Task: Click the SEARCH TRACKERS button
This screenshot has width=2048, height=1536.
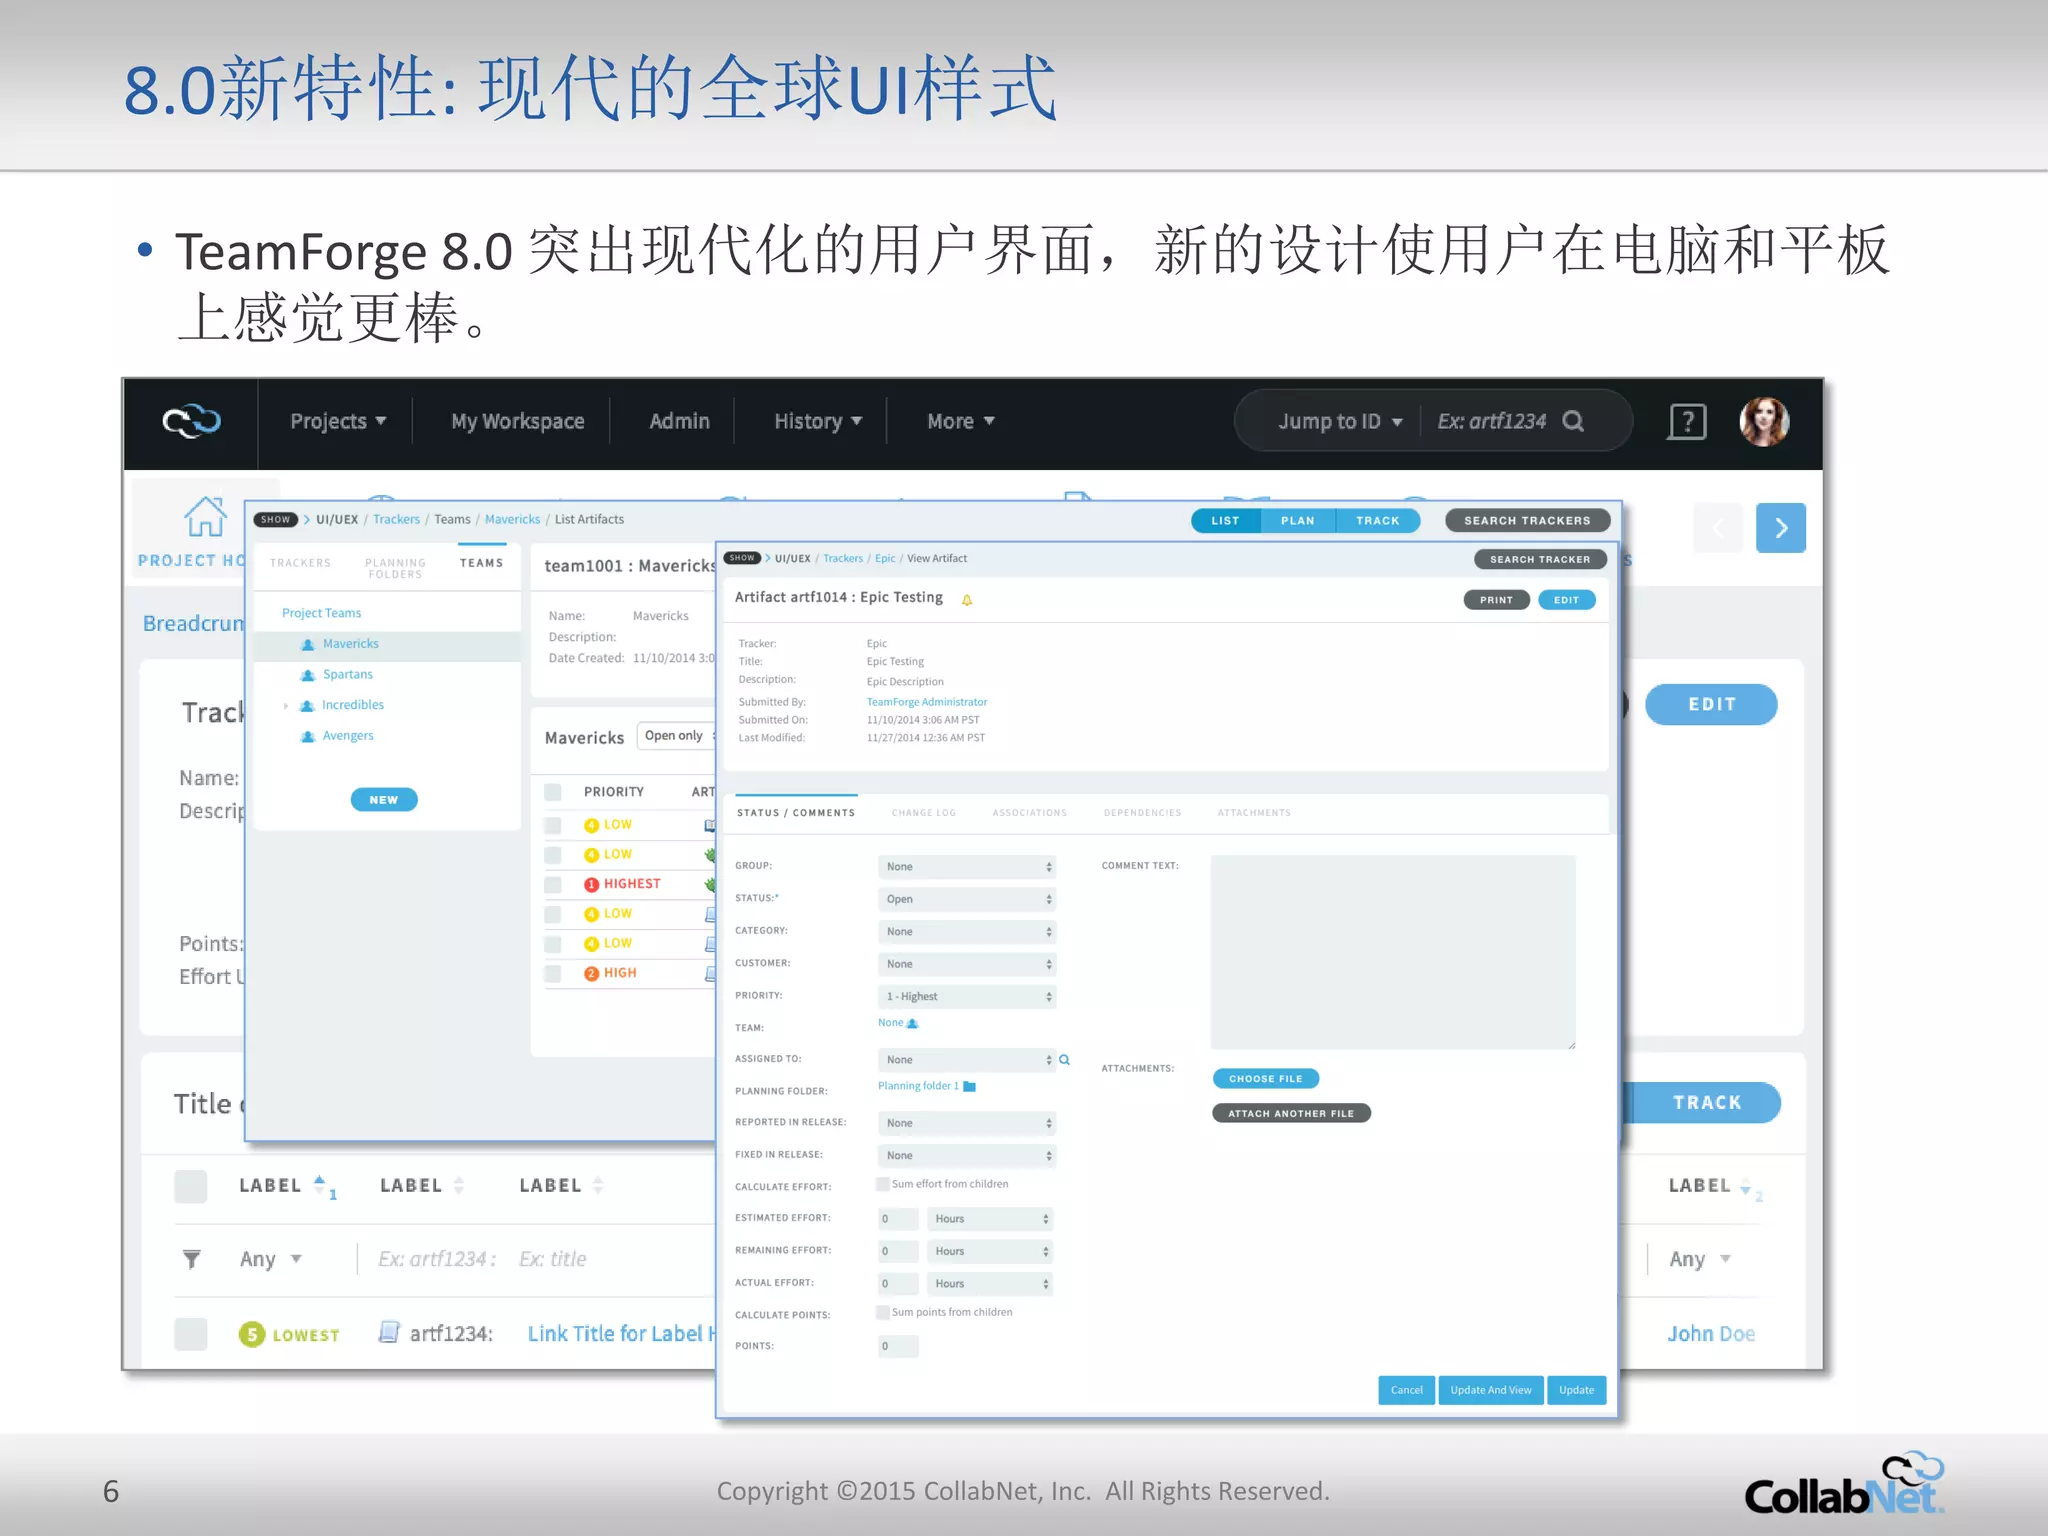Action: pos(1527,521)
